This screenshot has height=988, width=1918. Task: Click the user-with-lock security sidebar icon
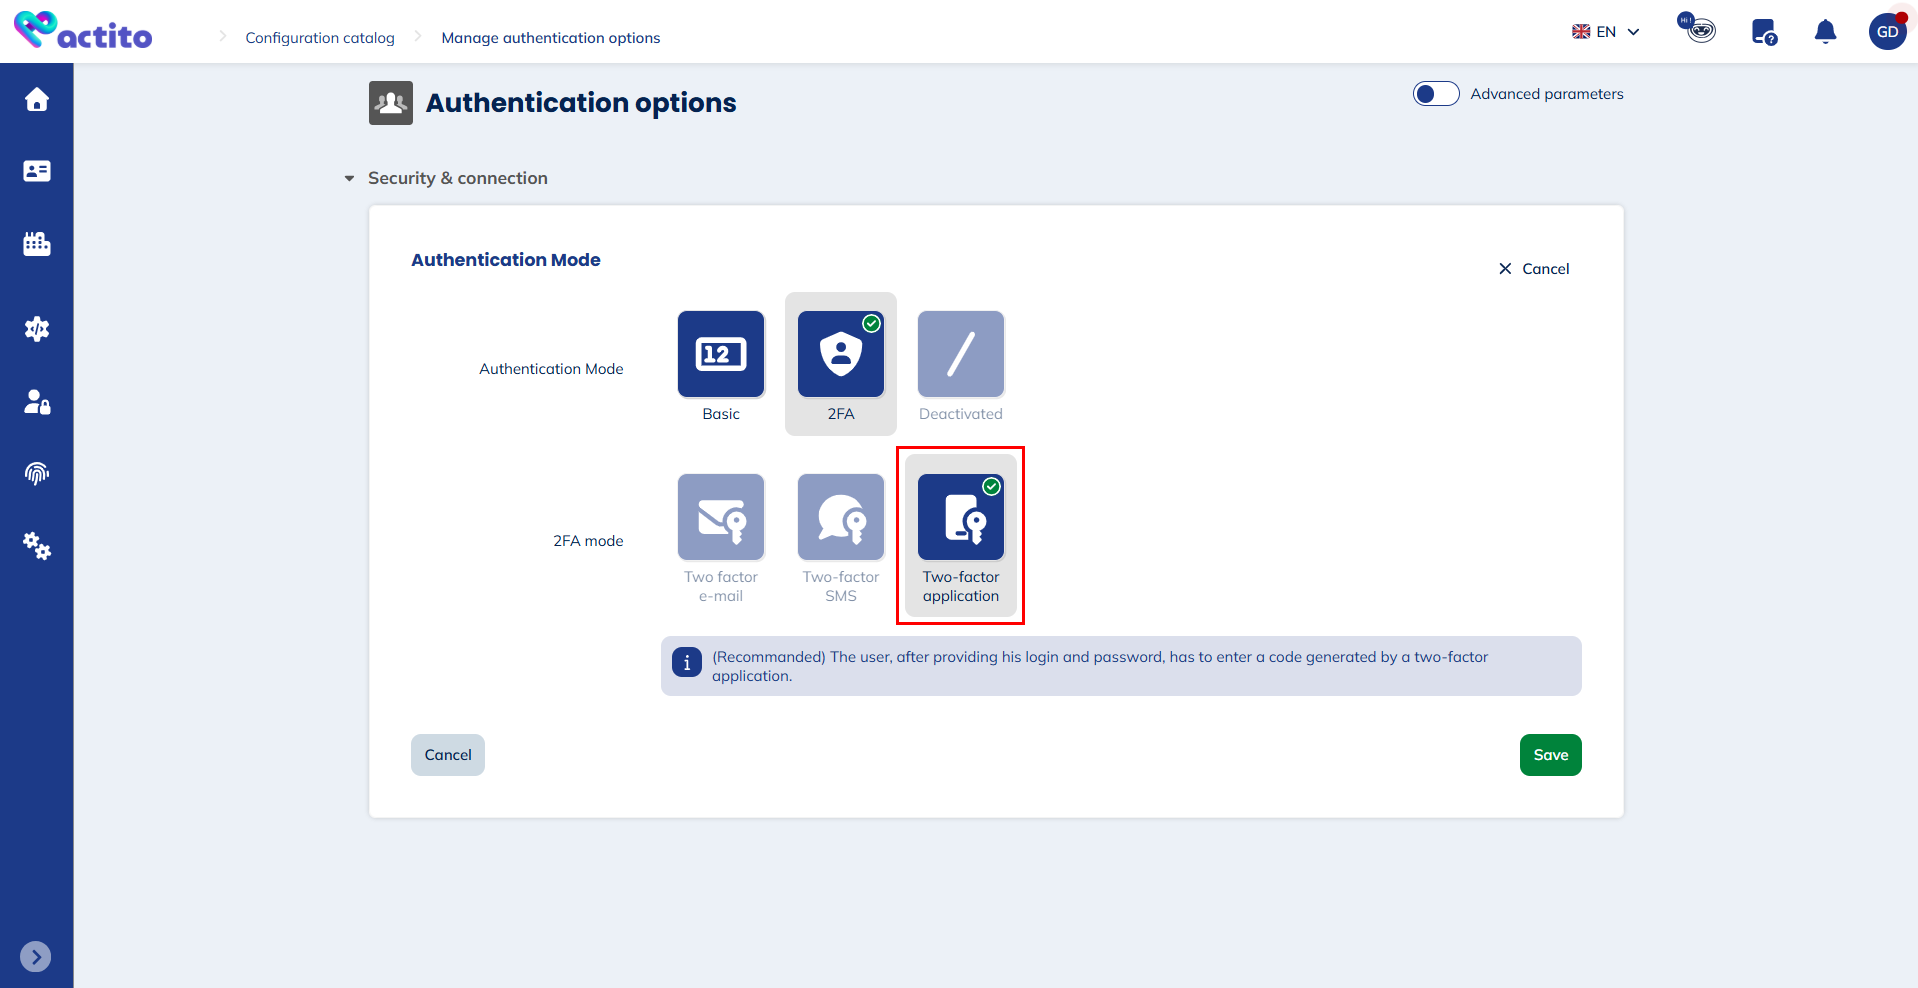[36, 402]
